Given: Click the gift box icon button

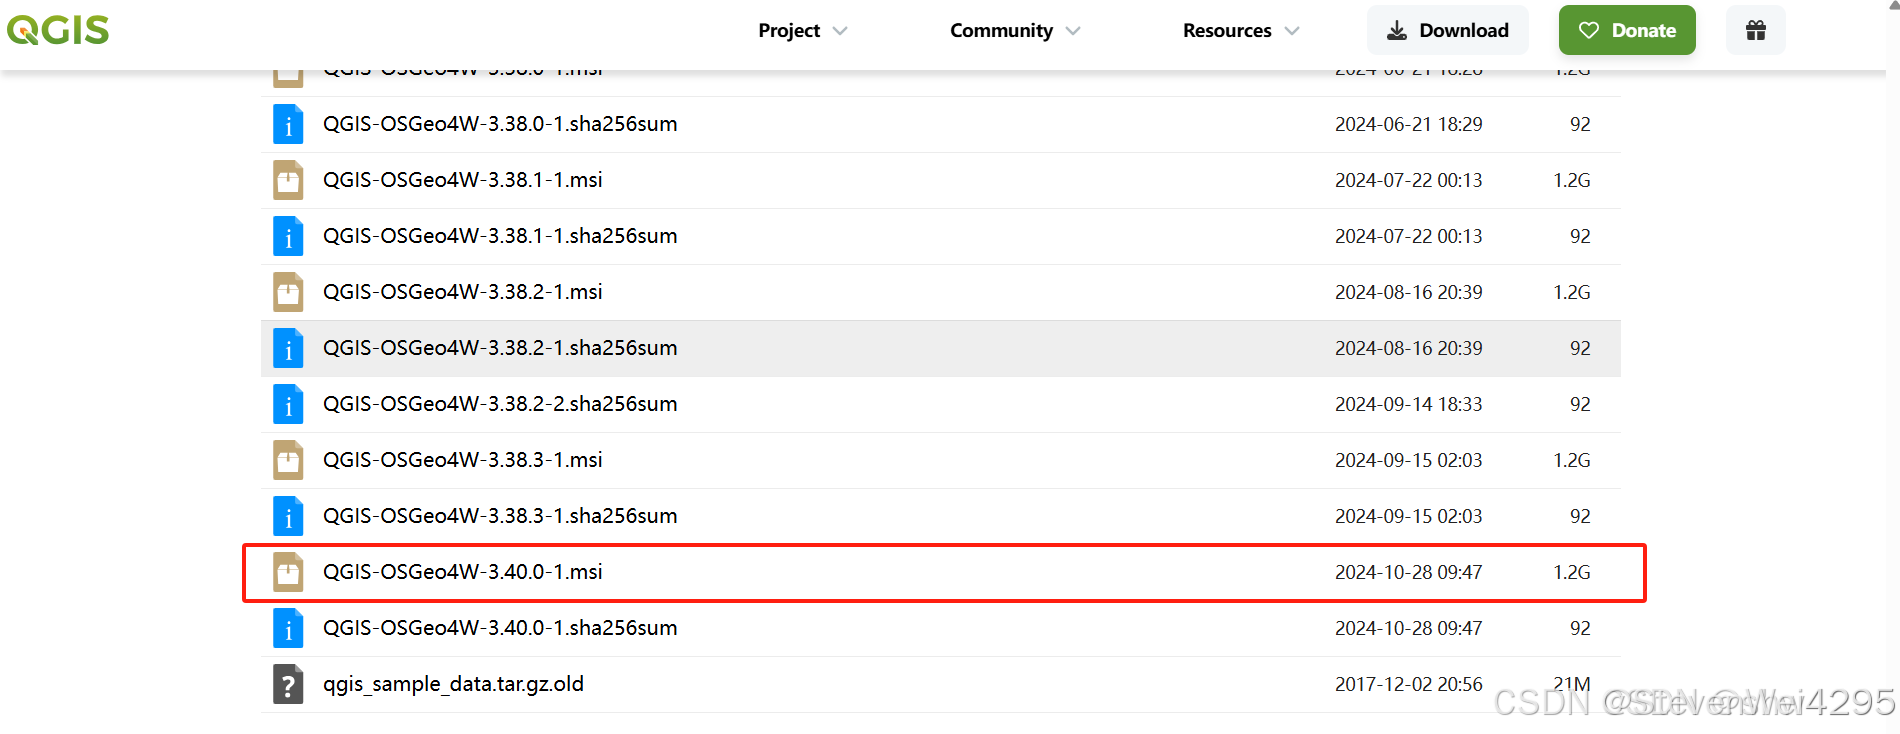Looking at the screenshot, I should pos(1756,30).
